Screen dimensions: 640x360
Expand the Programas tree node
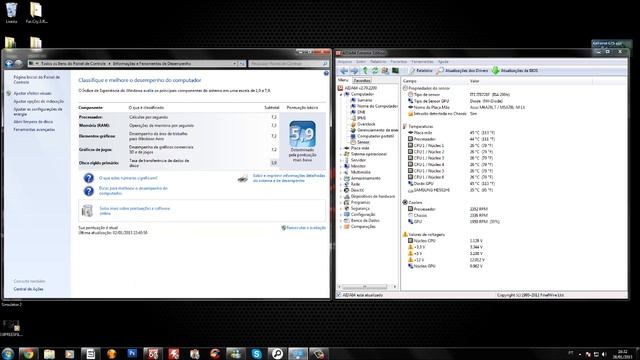pyautogui.click(x=341, y=202)
